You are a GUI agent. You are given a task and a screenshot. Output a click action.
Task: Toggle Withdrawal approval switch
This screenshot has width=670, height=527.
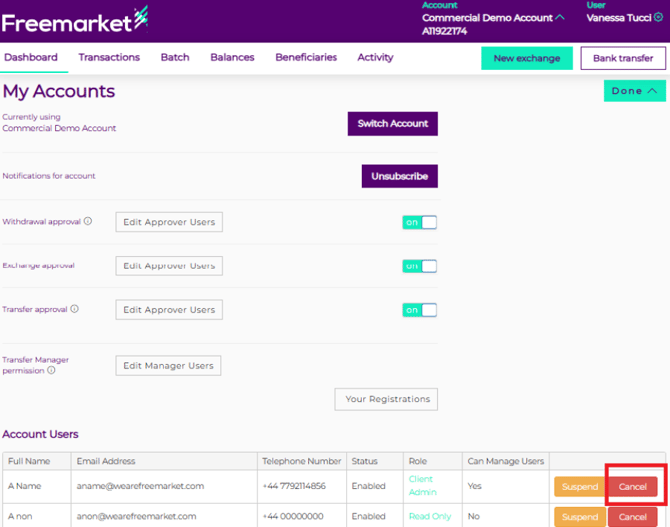tap(419, 222)
